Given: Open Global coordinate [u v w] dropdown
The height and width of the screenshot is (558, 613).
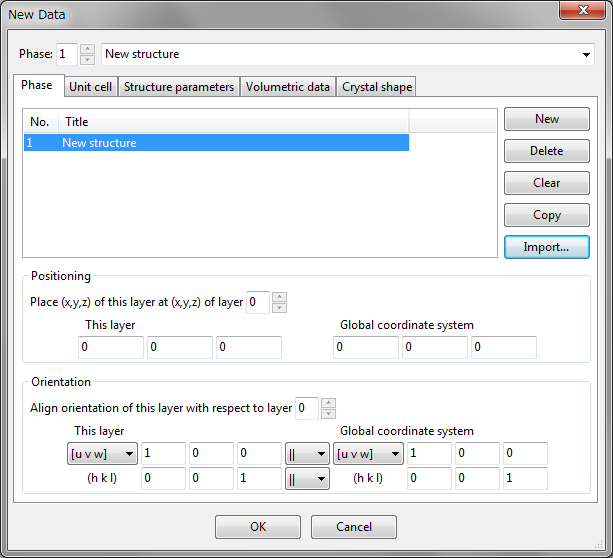Looking at the screenshot, I should (368, 455).
